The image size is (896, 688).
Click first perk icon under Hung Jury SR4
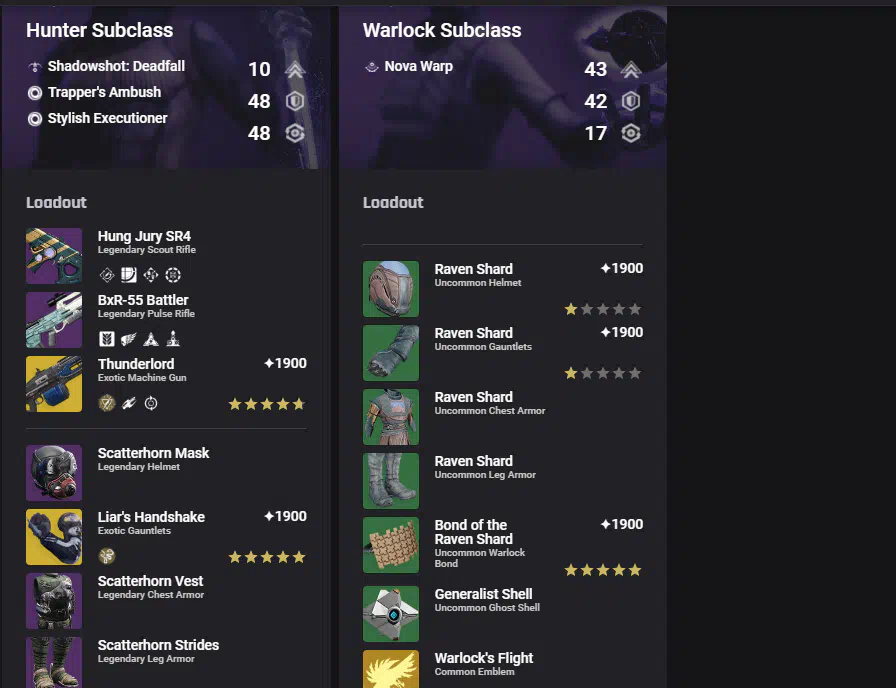click(107, 275)
